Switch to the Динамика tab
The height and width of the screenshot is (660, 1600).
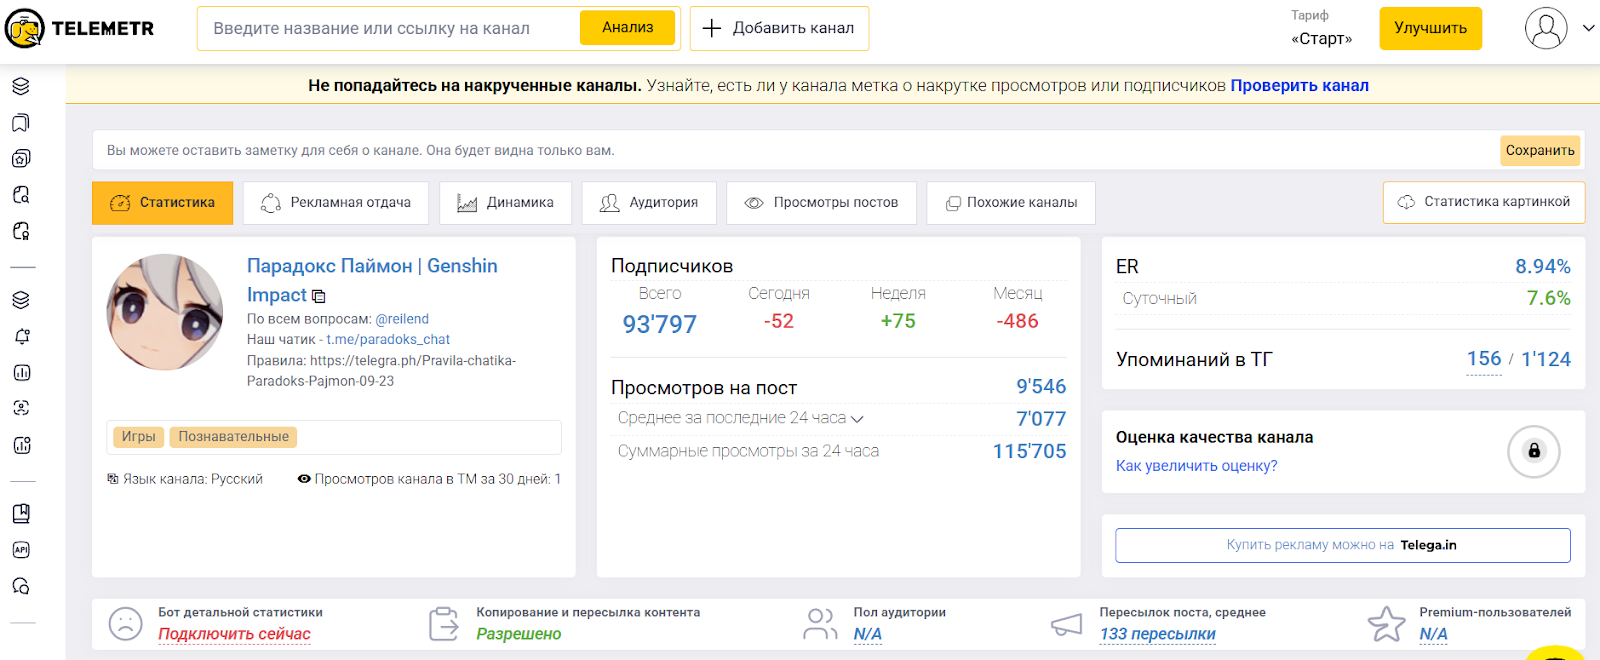tap(506, 203)
